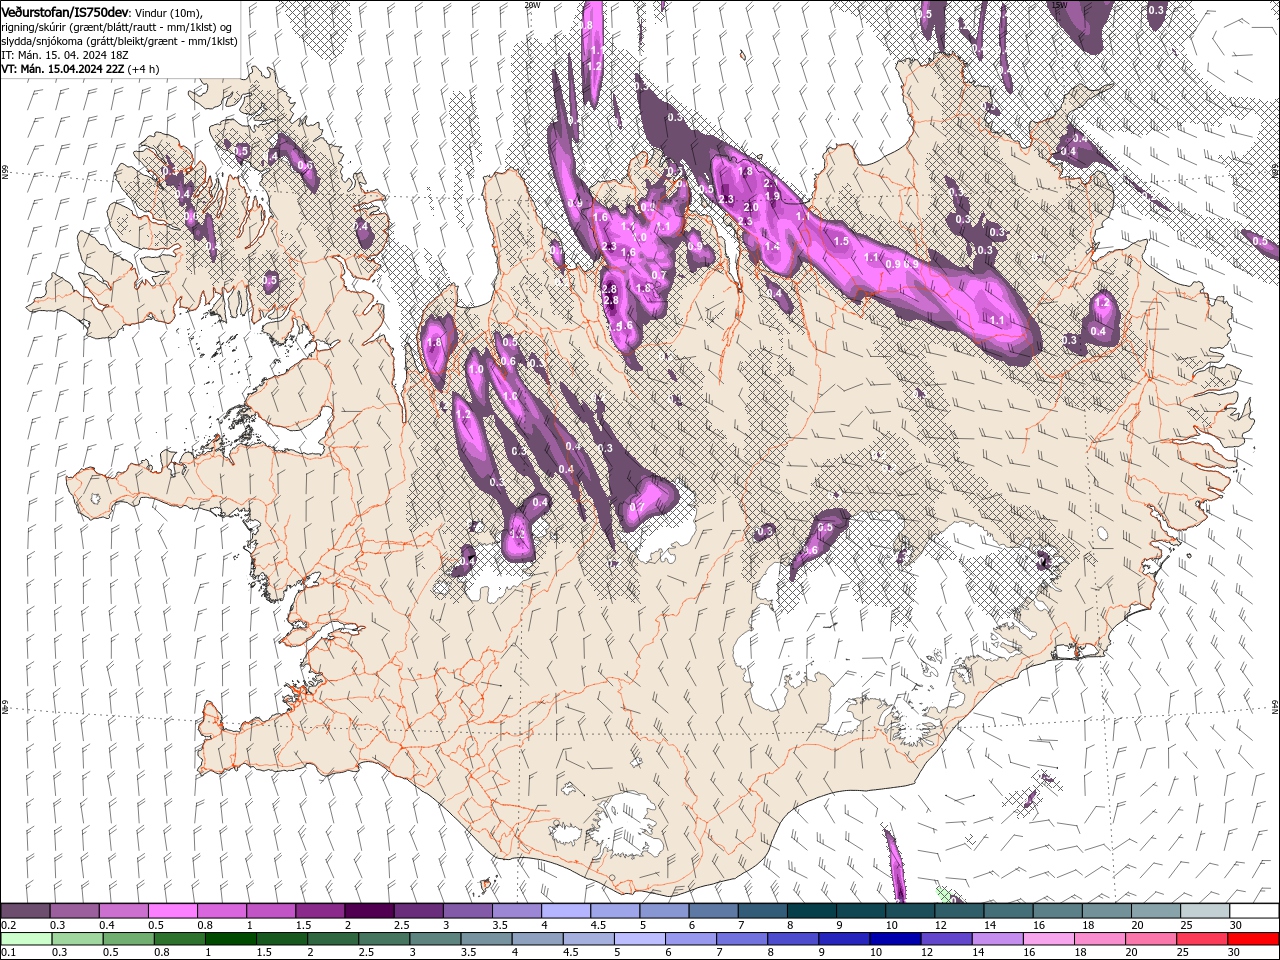The image size is (1280, 960).
Task: Click the 'IT: Mán. 15. 04. 2024 18Z' line
Action: coord(64,55)
